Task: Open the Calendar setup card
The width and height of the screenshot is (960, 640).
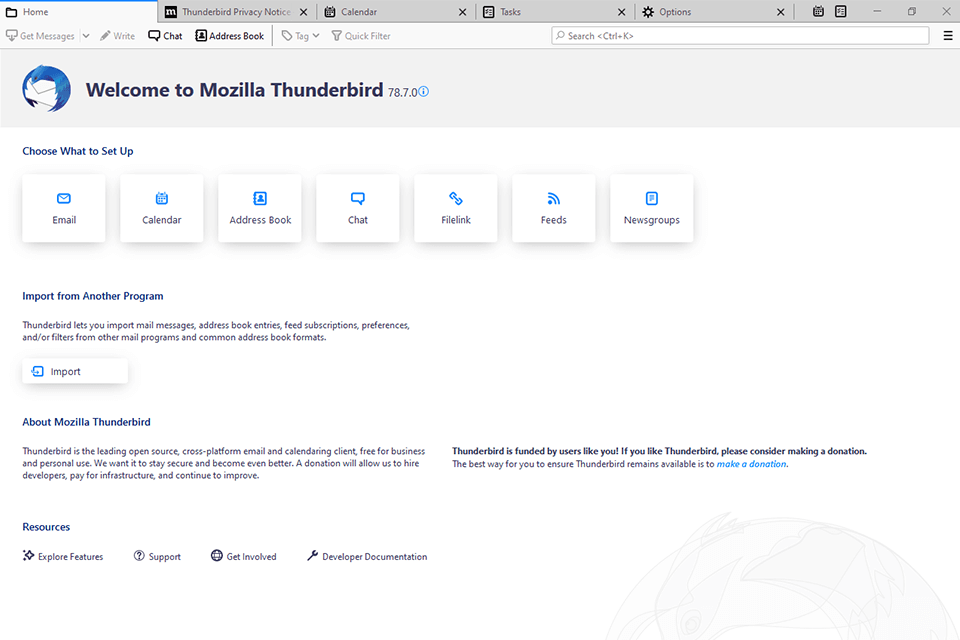Action: [x=162, y=208]
